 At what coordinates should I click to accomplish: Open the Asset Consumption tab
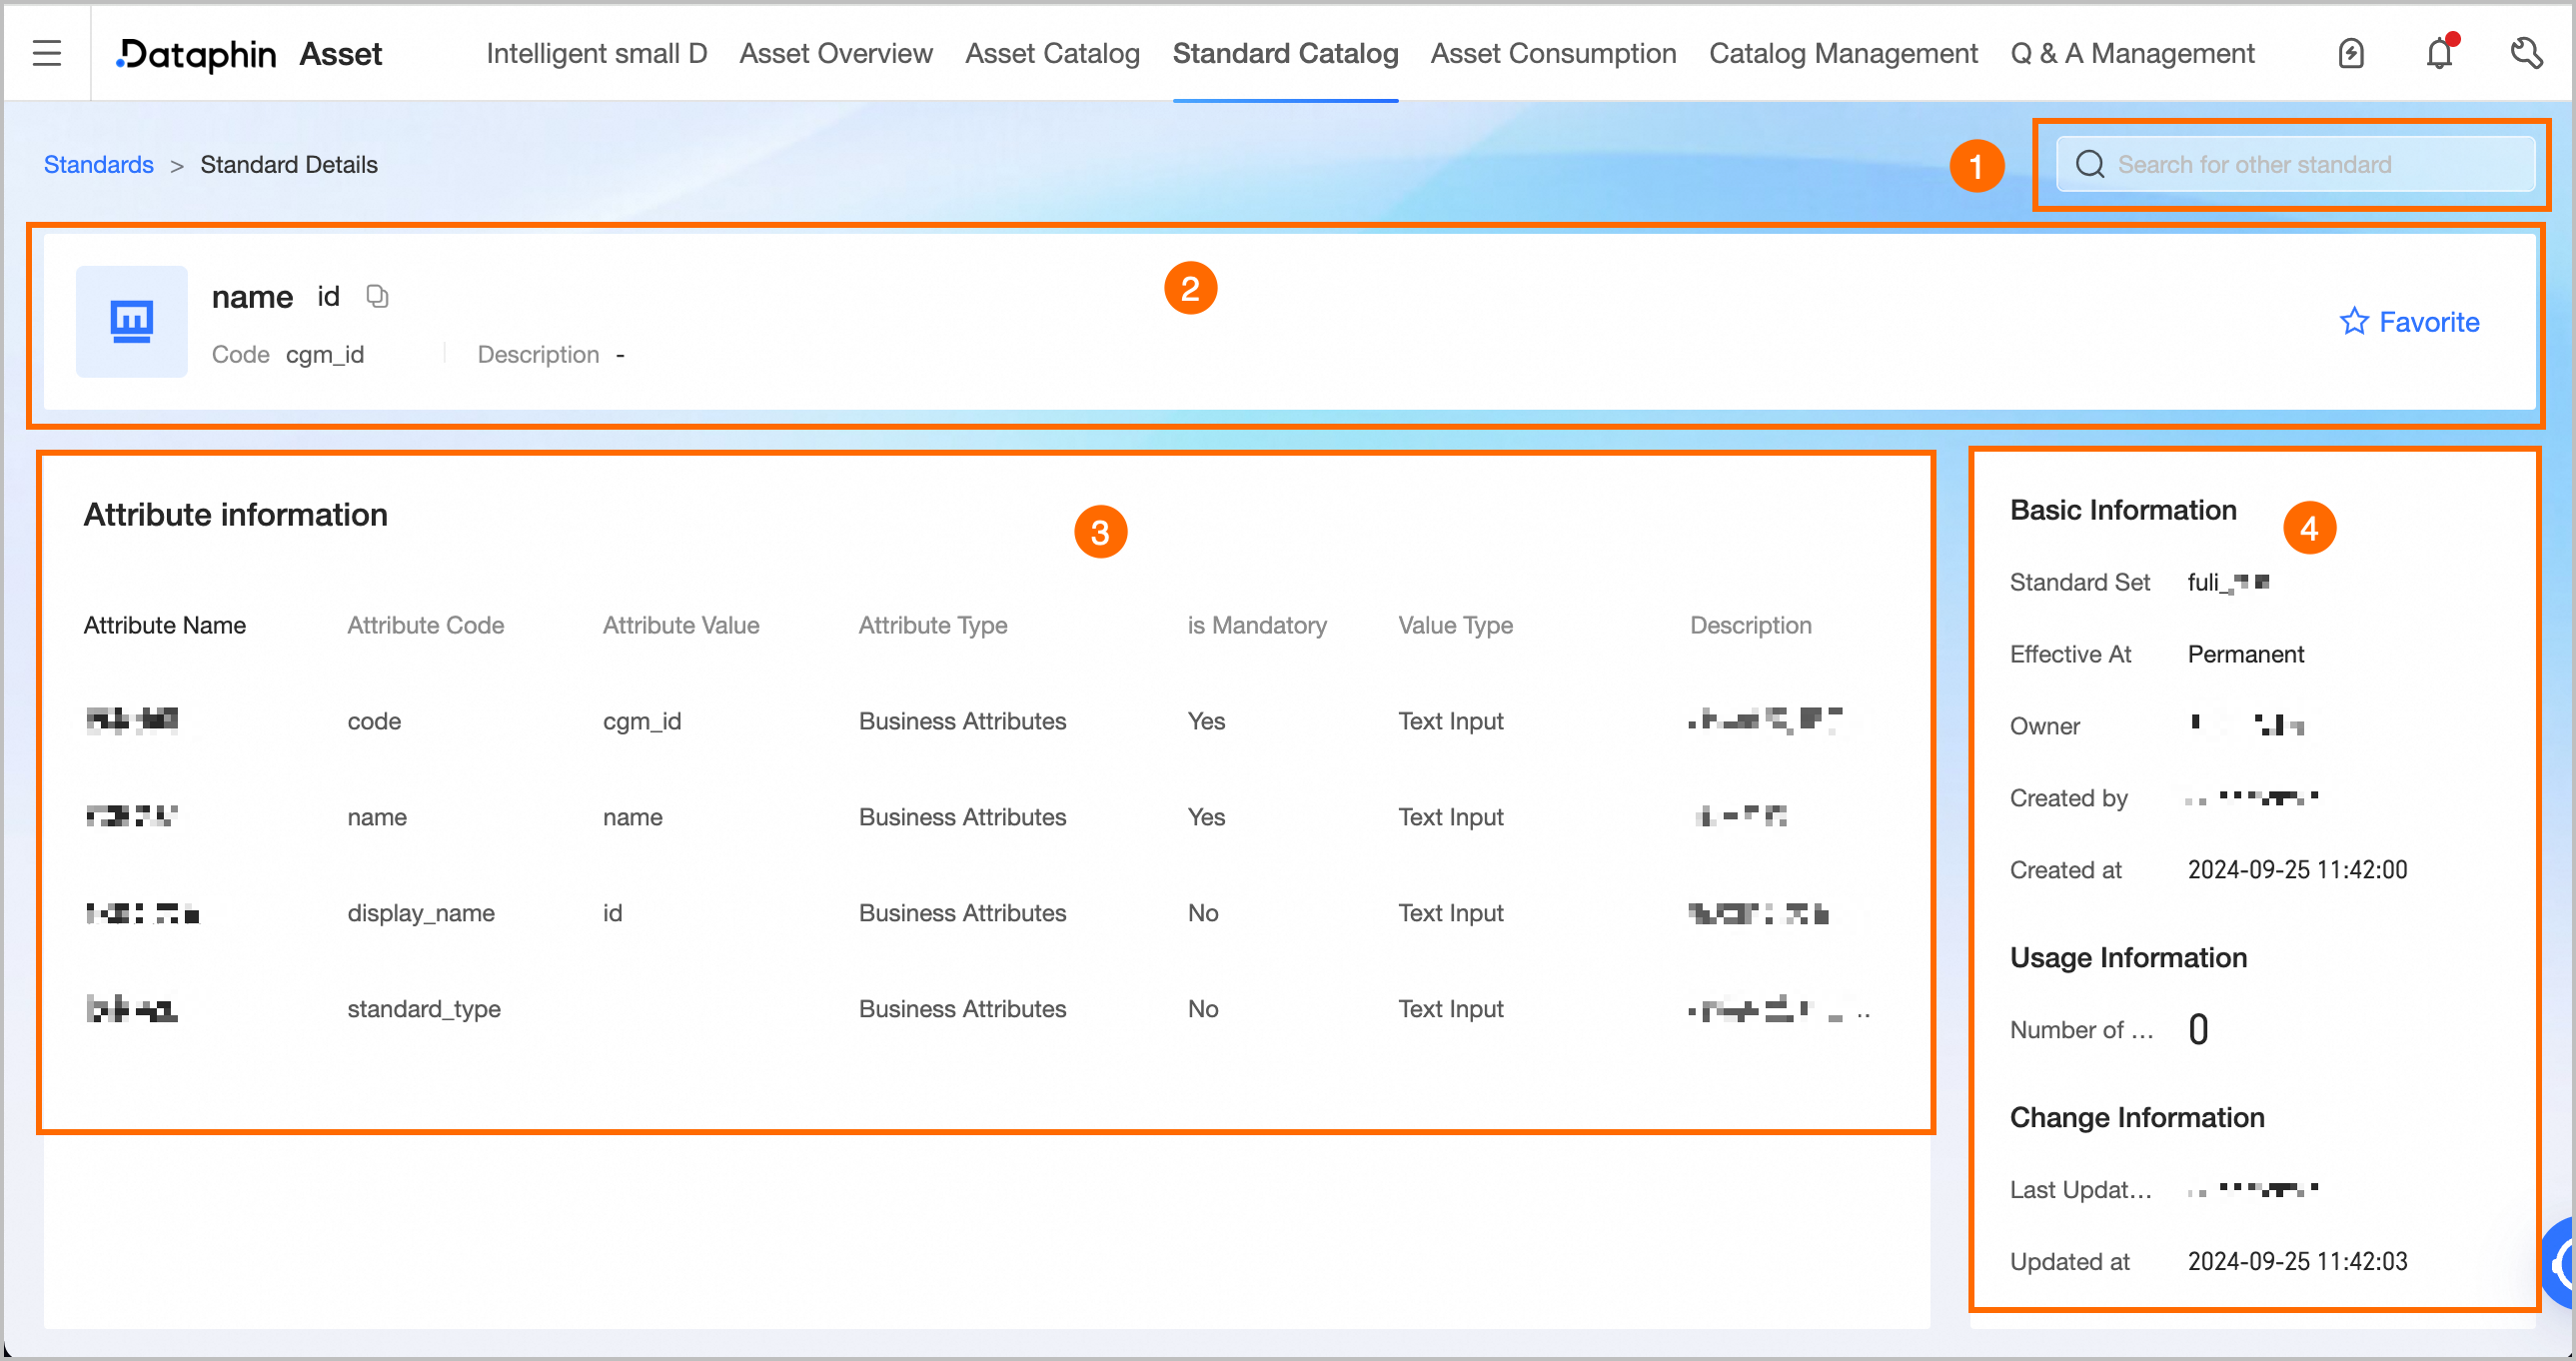(x=1553, y=53)
